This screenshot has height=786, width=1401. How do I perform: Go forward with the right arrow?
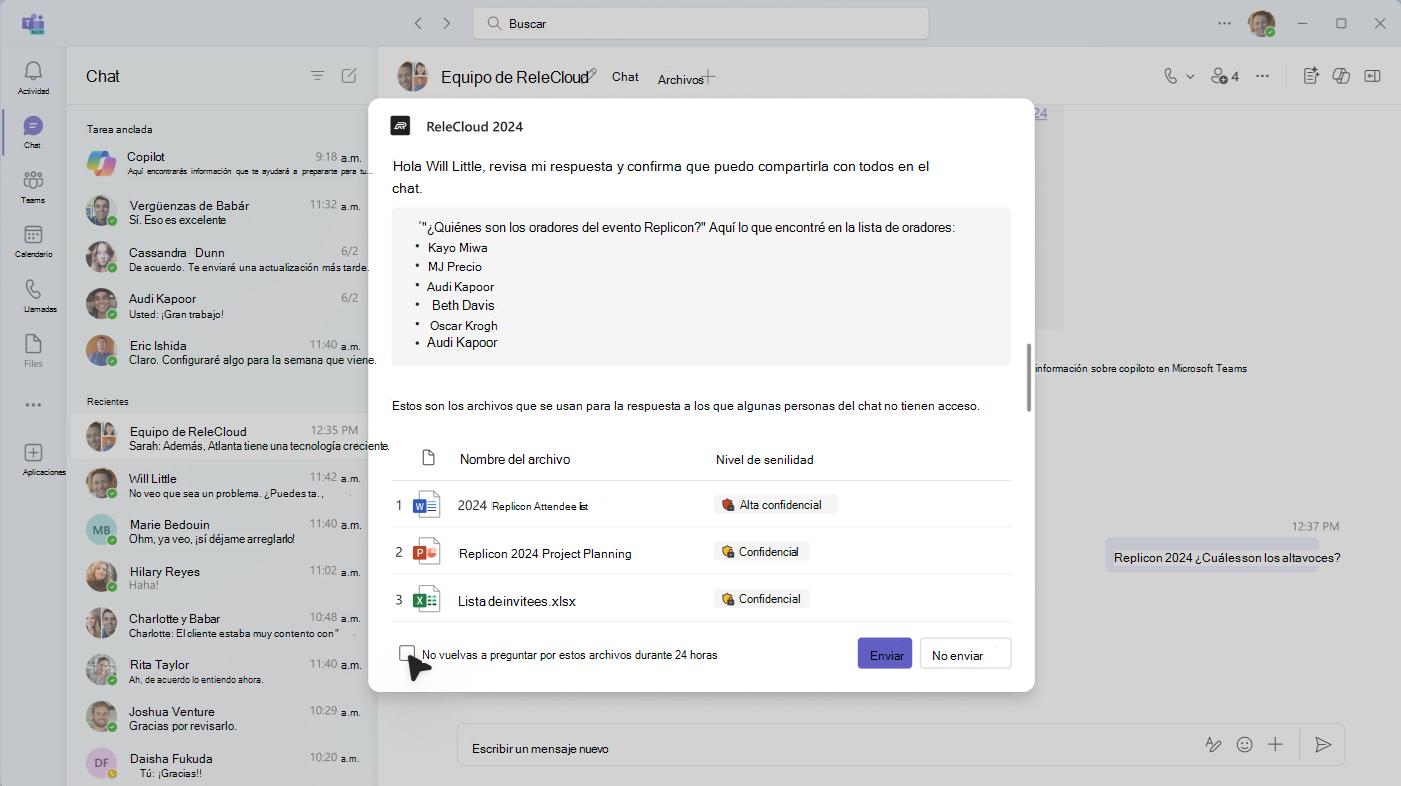pyautogui.click(x=446, y=23)
